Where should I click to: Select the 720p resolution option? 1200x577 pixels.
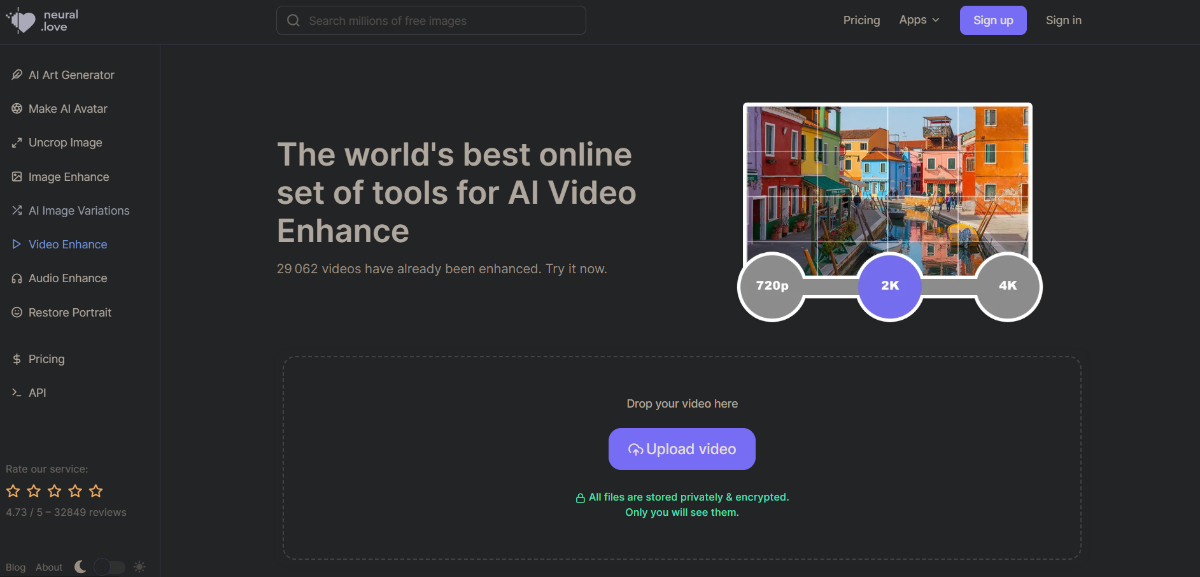click(771, 286)
